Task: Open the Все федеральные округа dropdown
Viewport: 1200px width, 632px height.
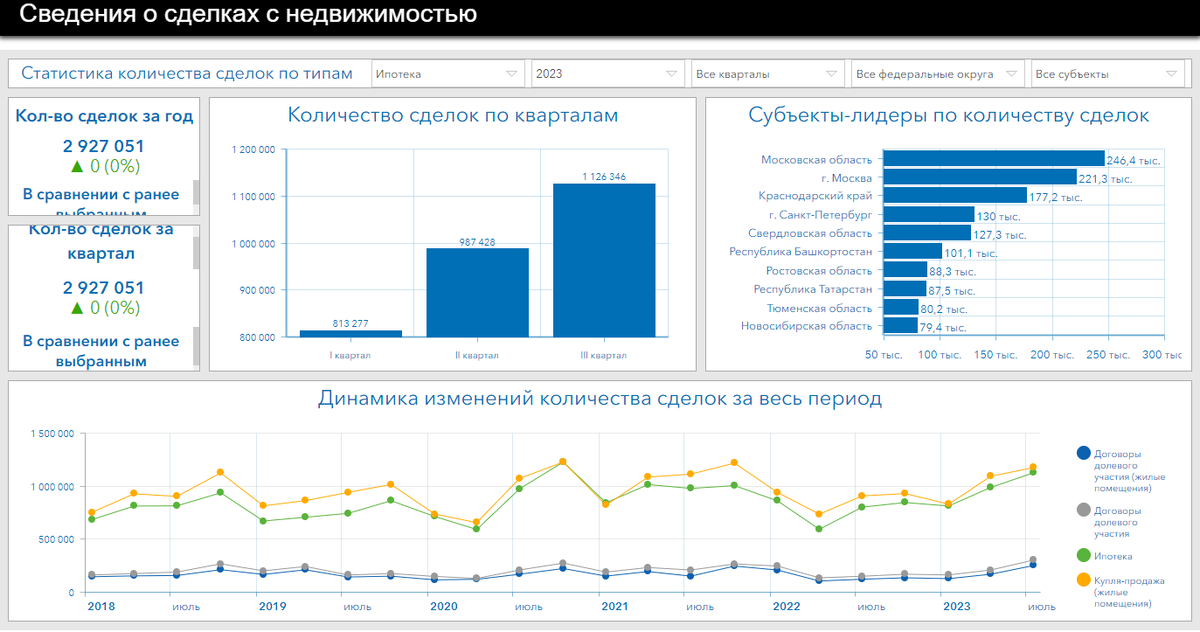Action: tap(1011, 73)
